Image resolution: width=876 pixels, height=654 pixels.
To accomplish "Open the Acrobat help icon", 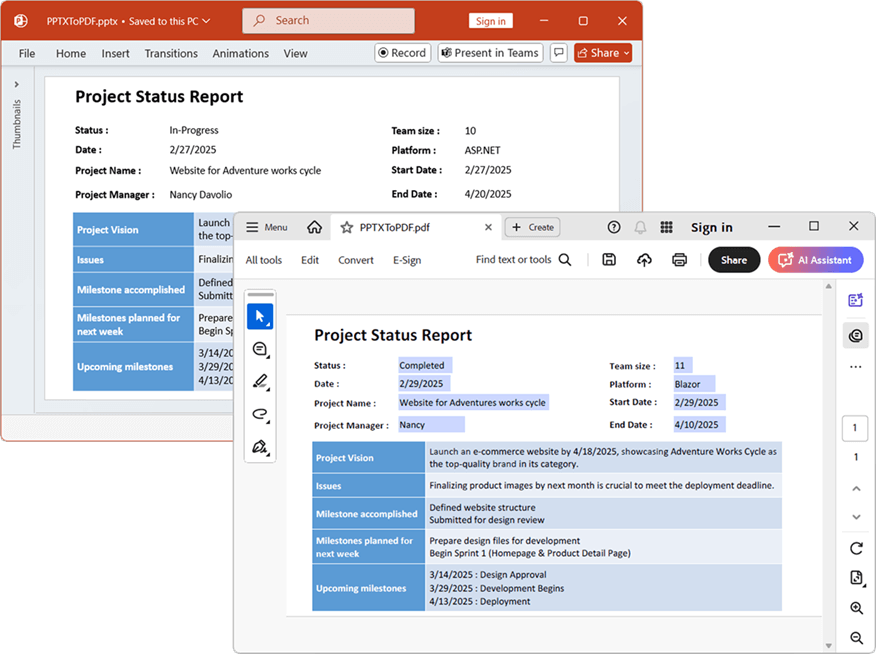I will [613, 227].
